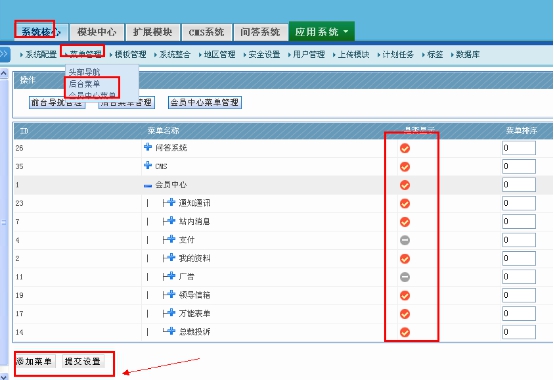Viewport: 554px width, 380px height.
Task: Select 后台菜单 from the dropdown menu
Action: pyautogui.click(x=84, y=84)
